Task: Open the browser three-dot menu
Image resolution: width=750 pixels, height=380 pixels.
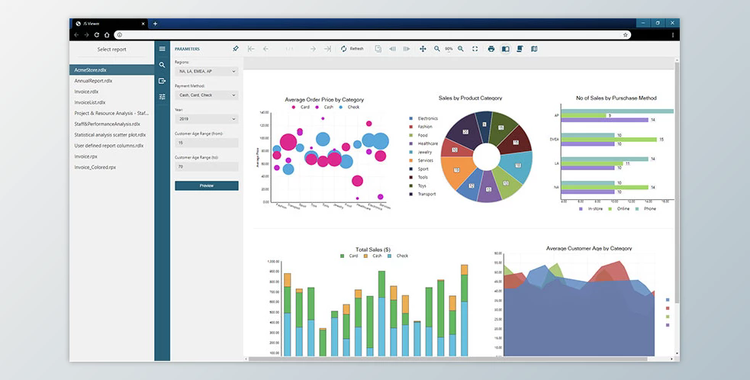Action: pyautogui.click(x=673, y=35)
